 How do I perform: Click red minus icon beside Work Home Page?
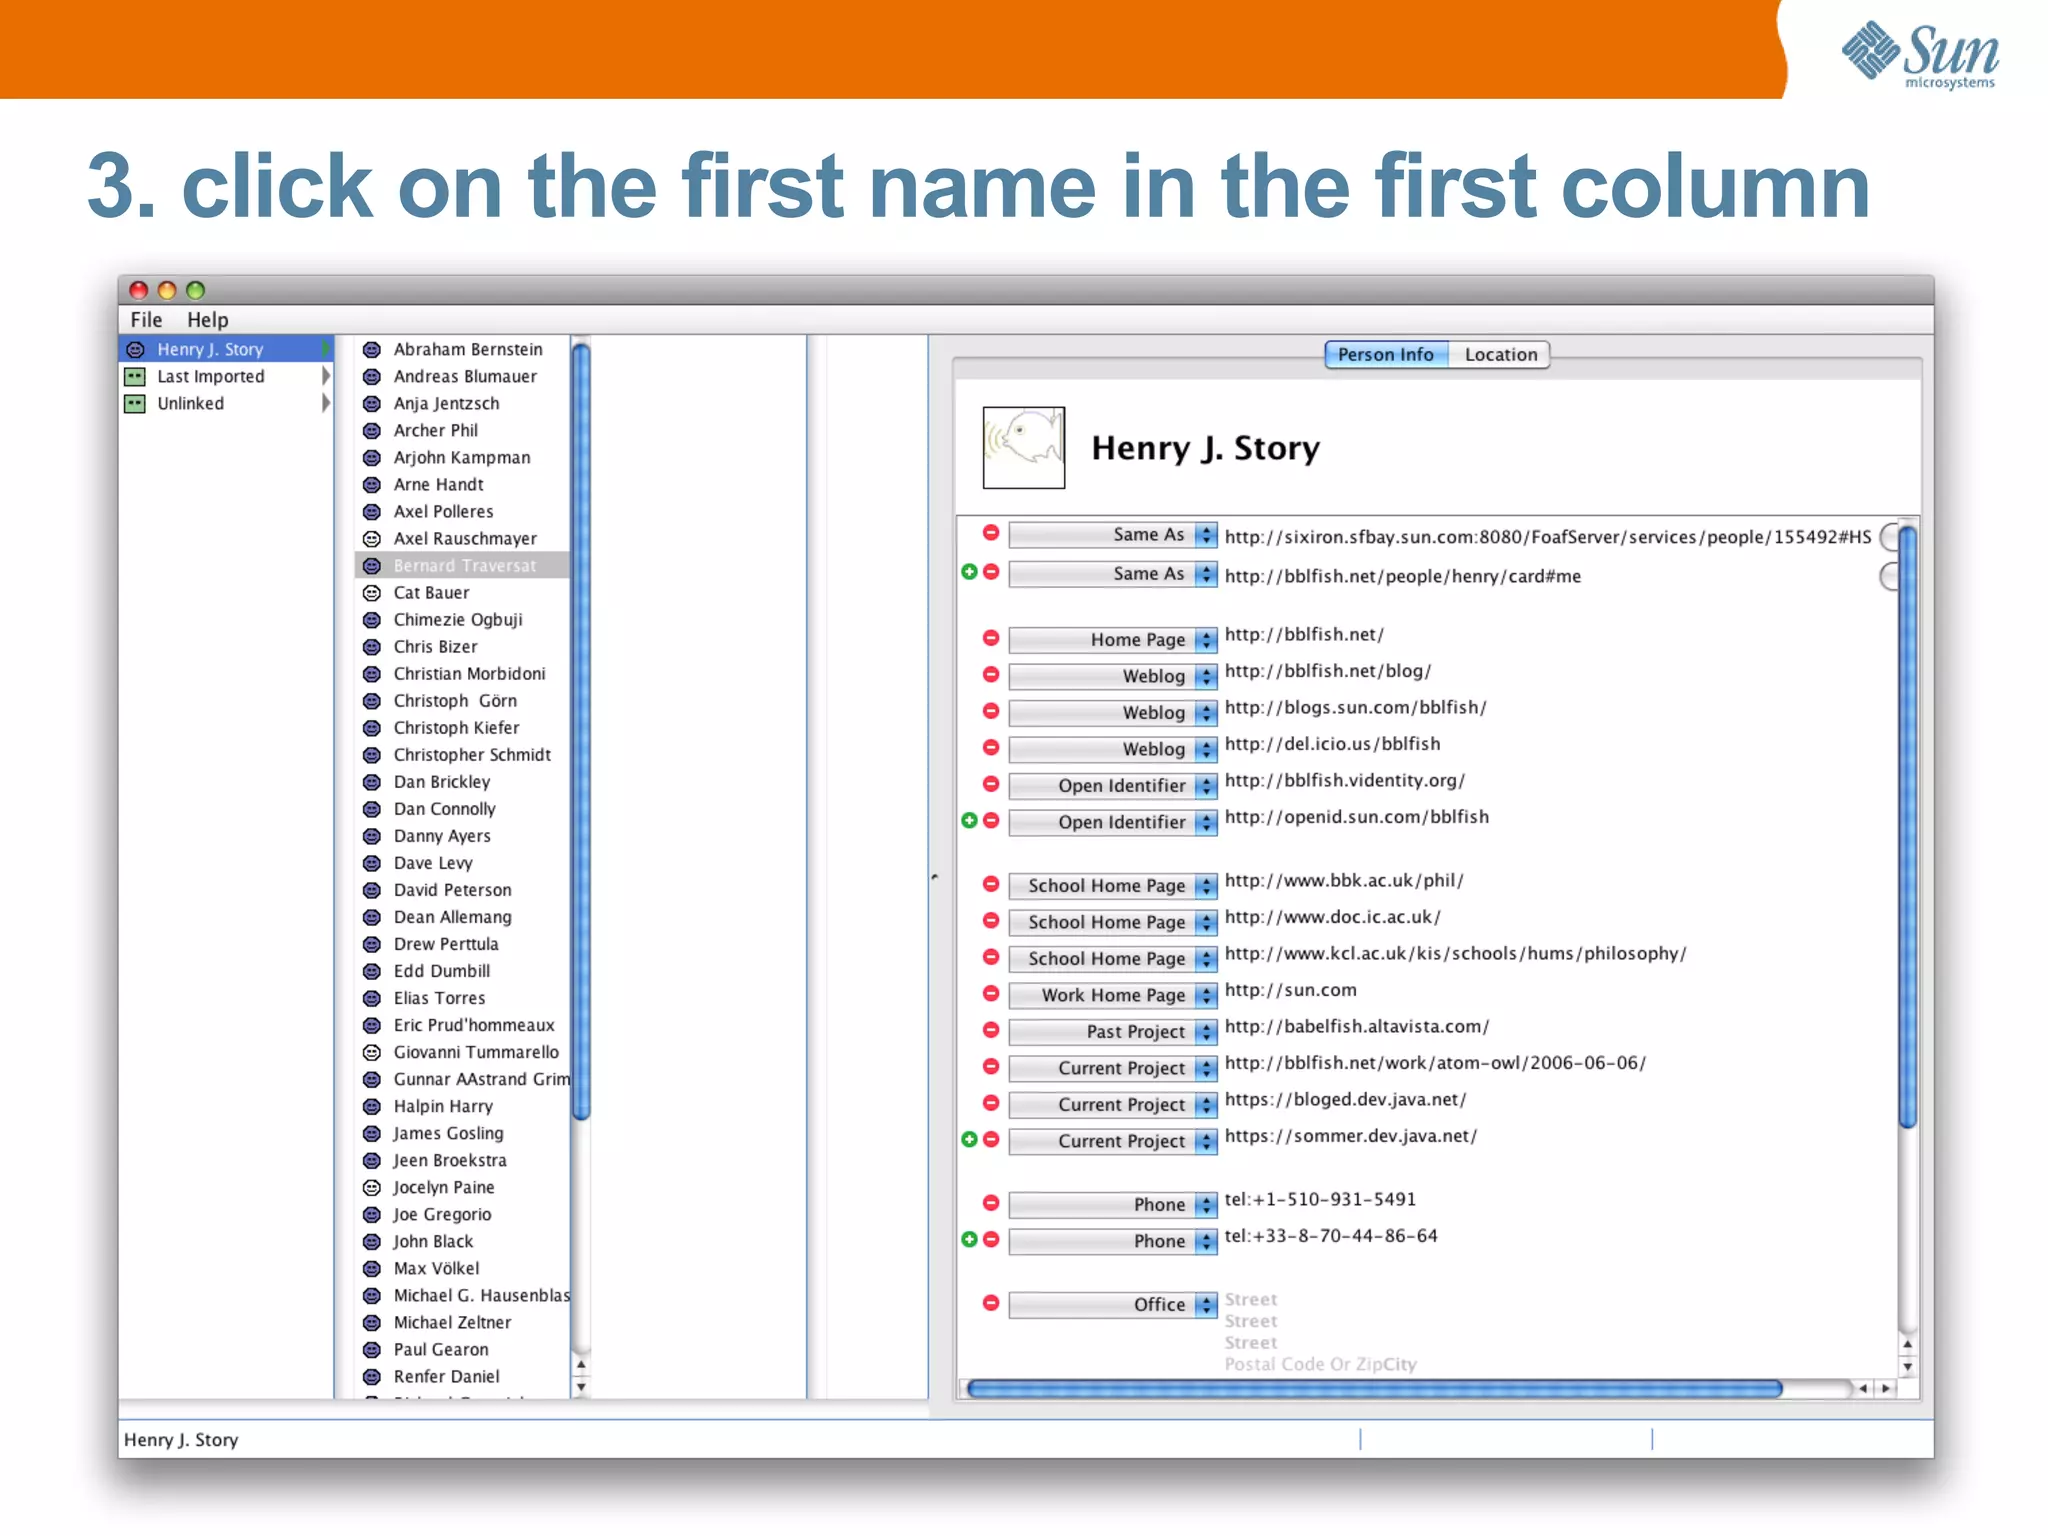click(991, 994)
